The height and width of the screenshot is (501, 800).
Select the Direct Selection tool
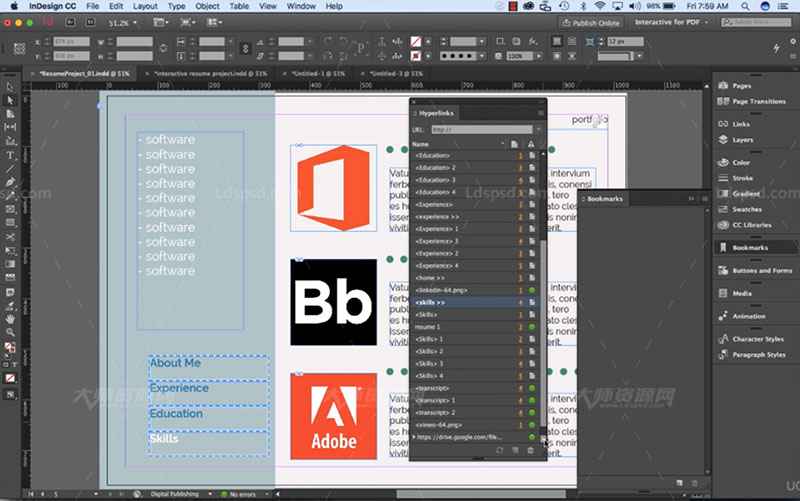tap(10, 101)
